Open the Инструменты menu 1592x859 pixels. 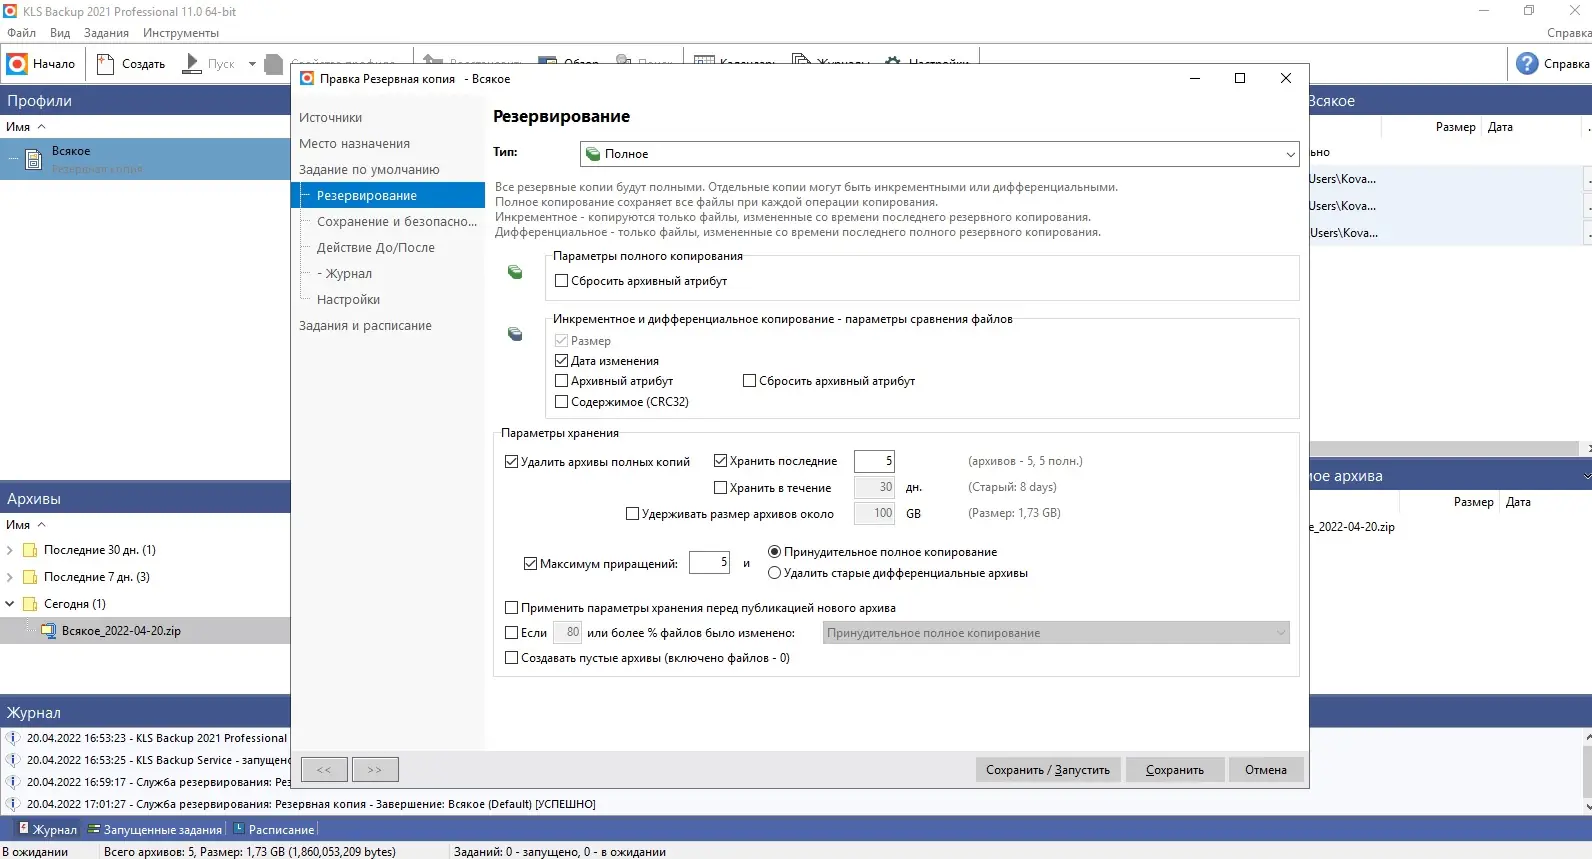181,33
